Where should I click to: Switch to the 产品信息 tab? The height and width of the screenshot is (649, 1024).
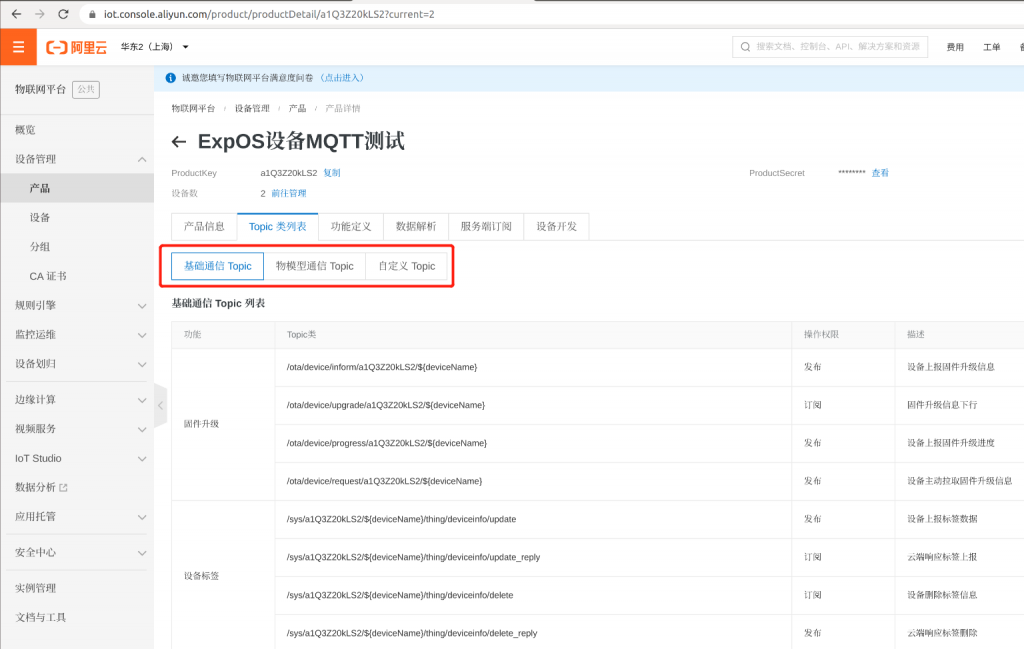click(x=204, y=227)
